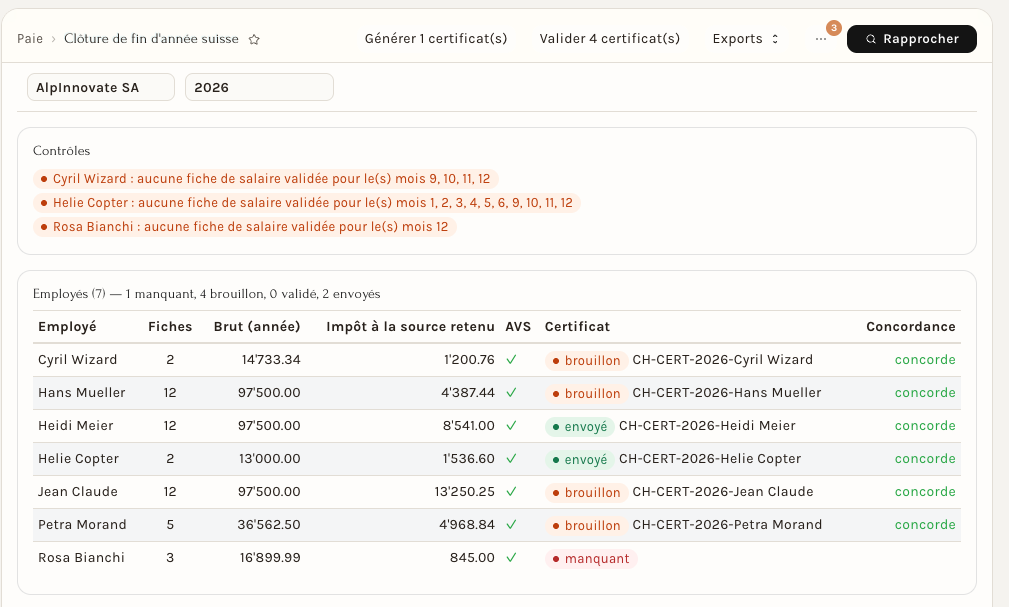
Task: Open certificate CH-CERT-2026-Hans Mueller
Action: point(727,393)
